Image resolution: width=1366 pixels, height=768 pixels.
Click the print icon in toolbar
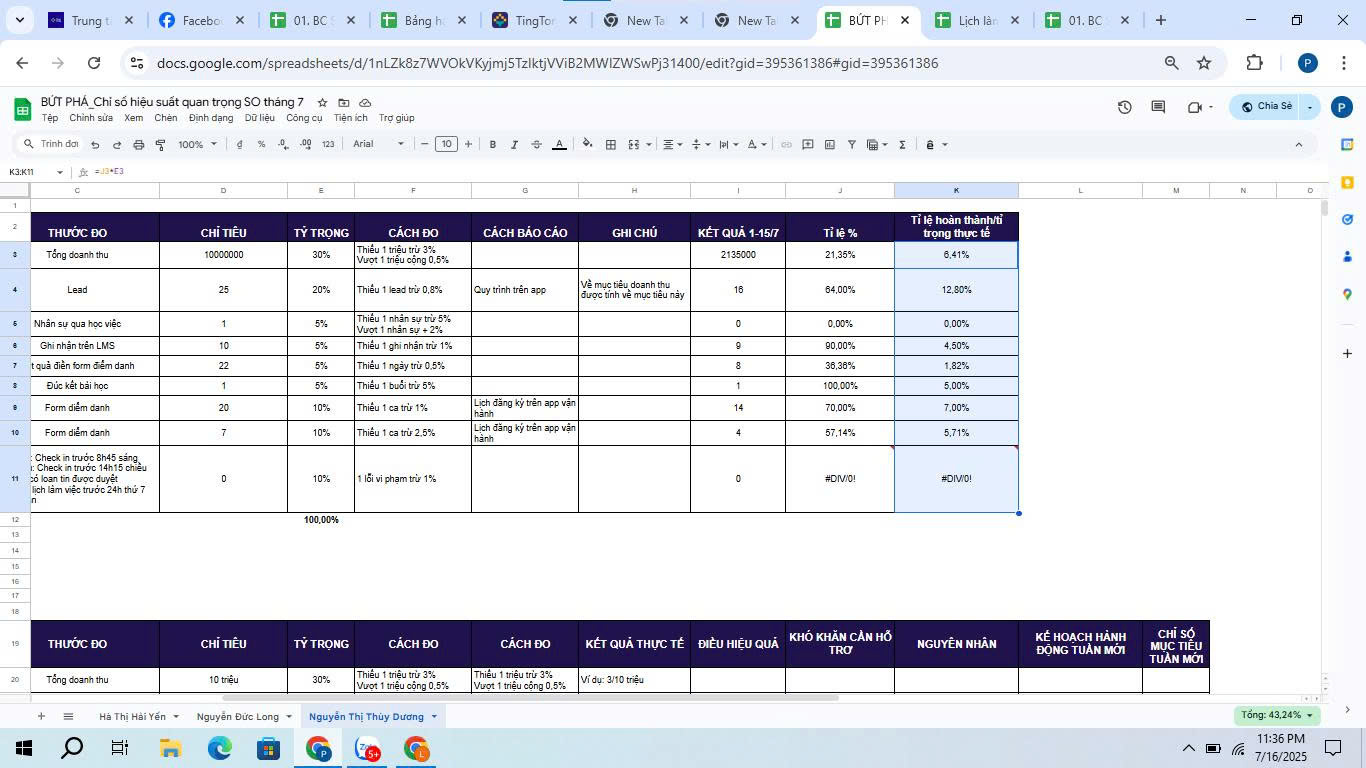tap(139, 145)
